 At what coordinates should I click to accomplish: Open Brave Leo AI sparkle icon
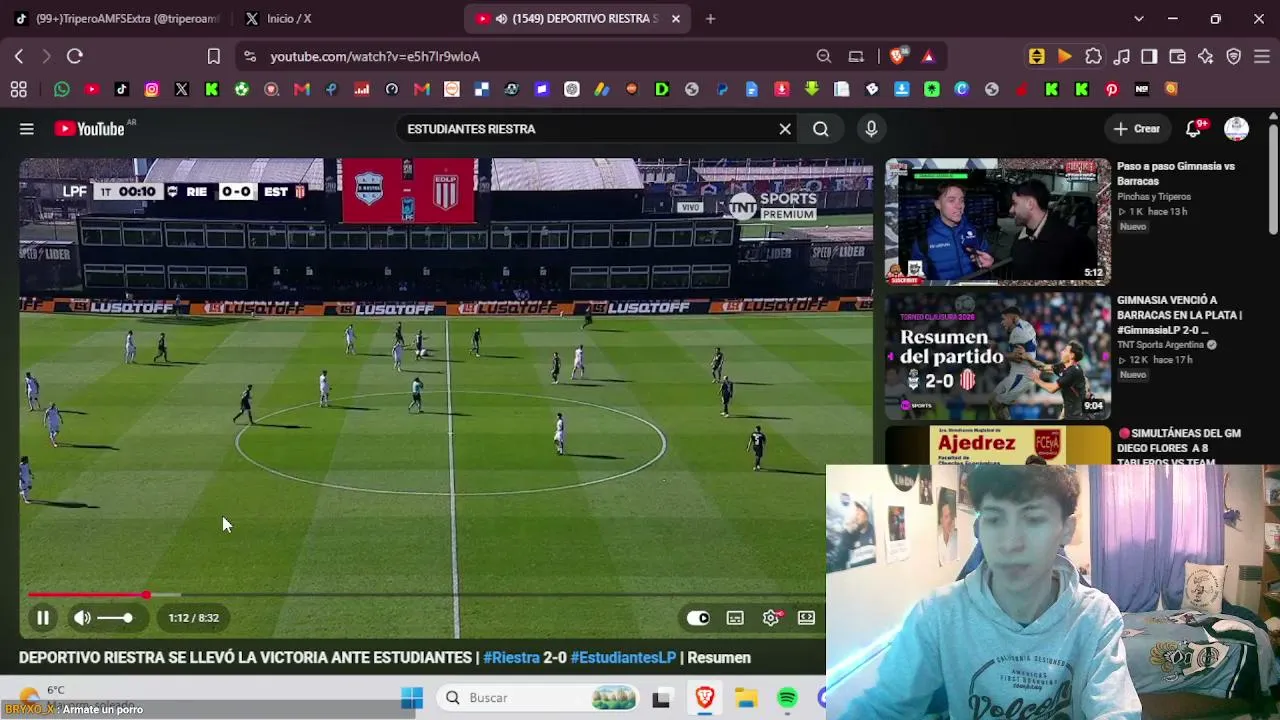coord(1206,57)
